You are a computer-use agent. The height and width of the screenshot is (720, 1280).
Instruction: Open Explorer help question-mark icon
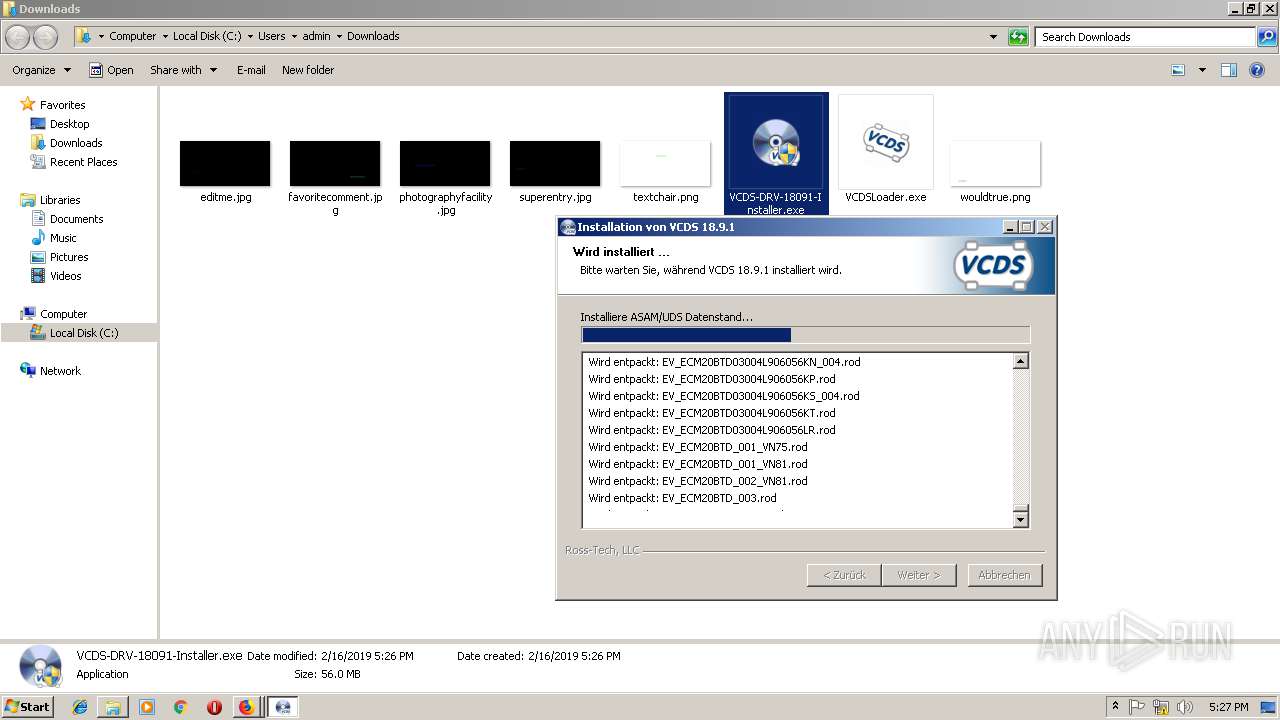tap(1257, 70)
